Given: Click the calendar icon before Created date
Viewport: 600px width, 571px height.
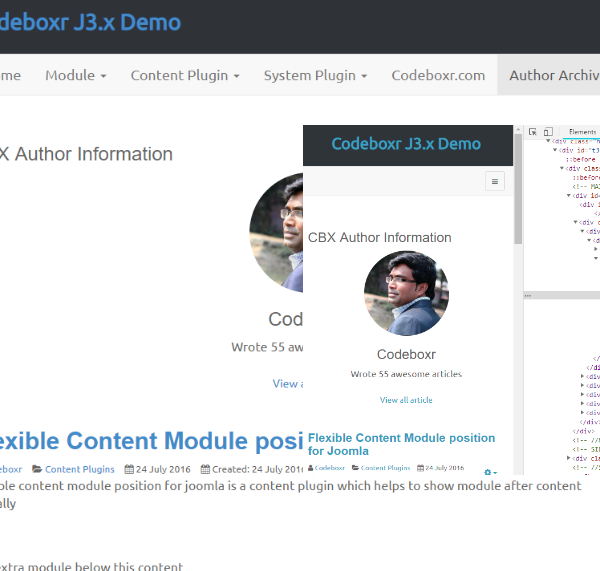Looking at the screenshot, I should [x=205, y=469].
